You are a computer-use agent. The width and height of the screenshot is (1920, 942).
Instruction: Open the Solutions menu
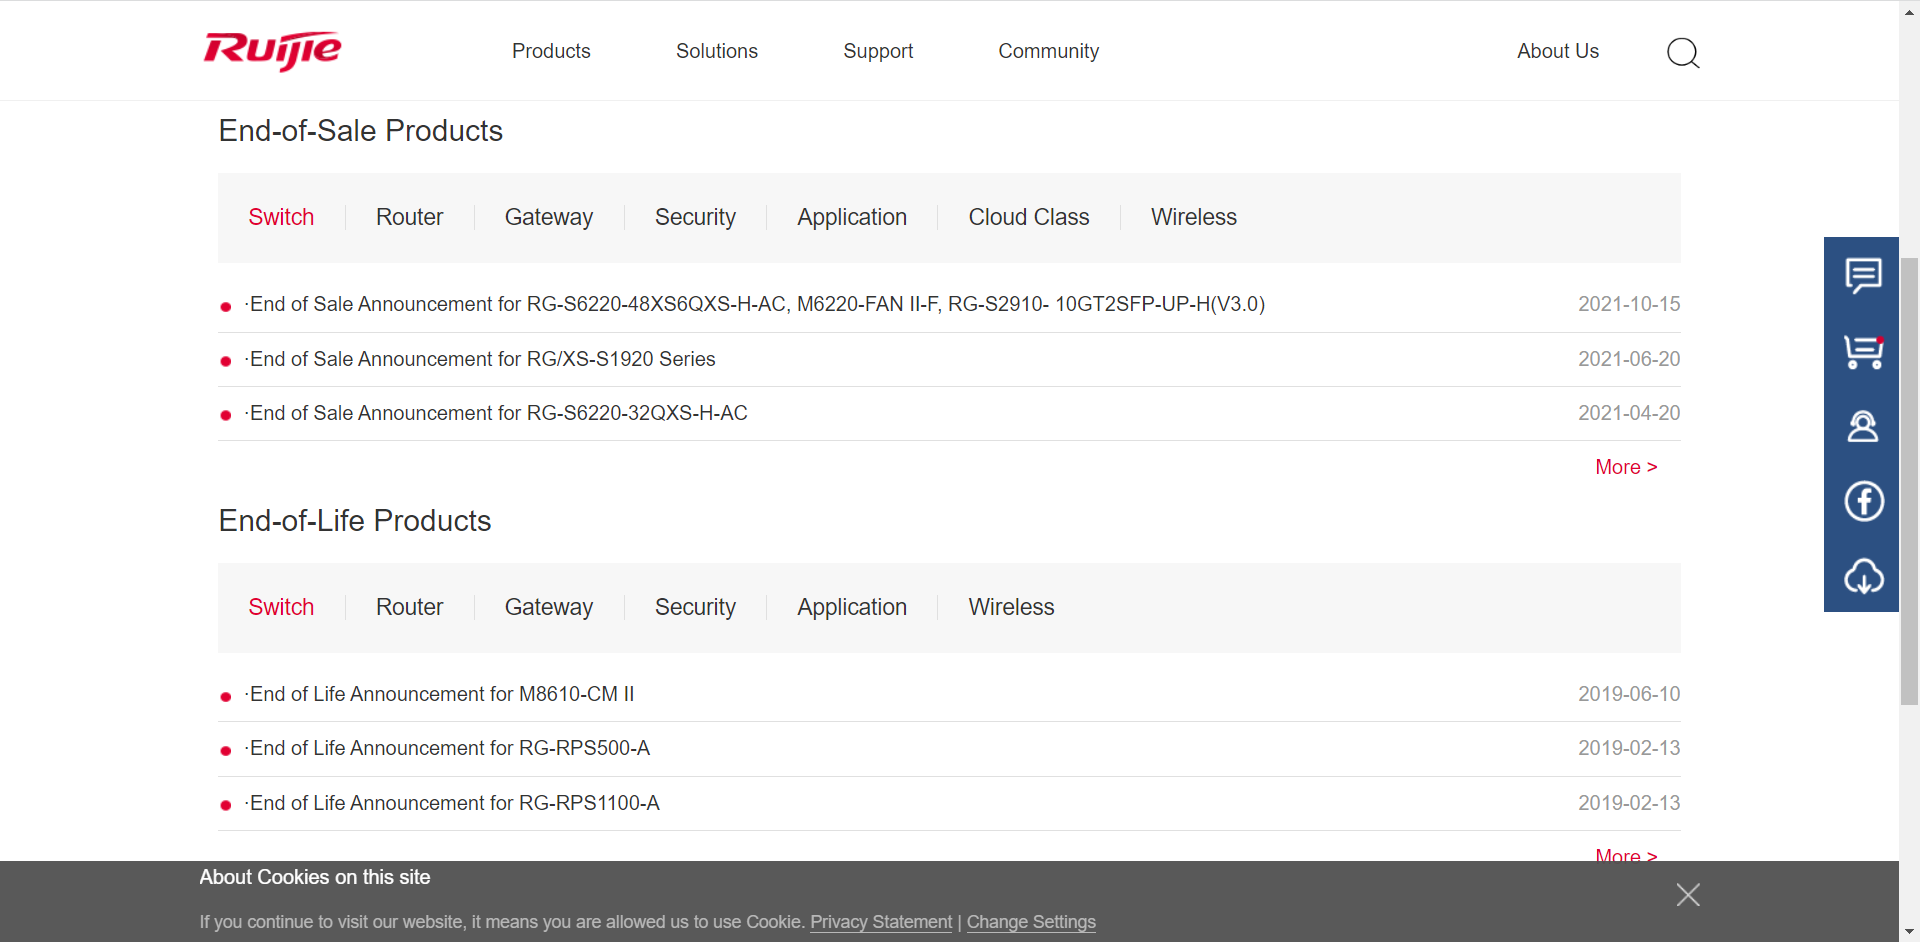(717, 51)
